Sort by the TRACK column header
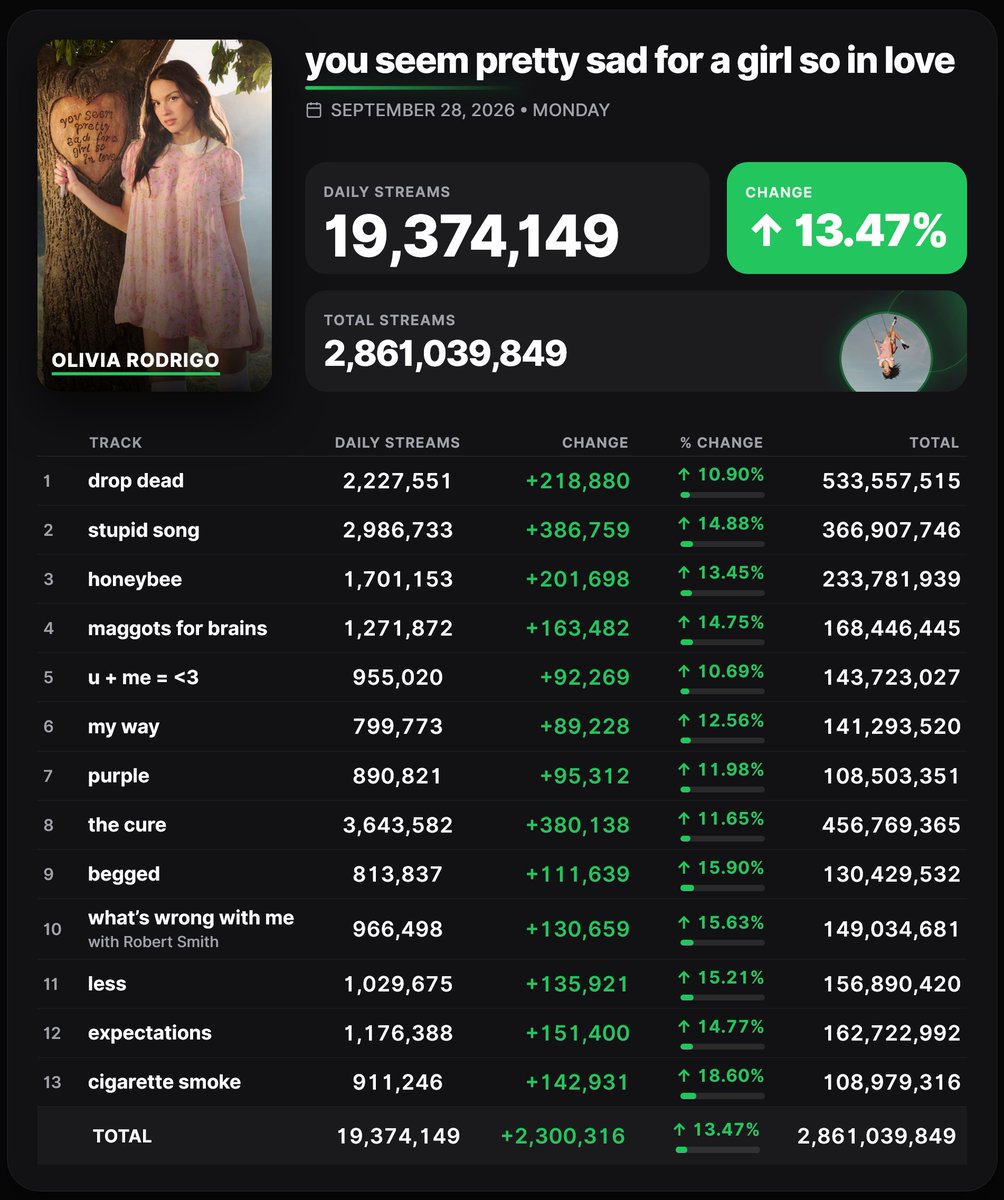 click(x=116, y=442)
